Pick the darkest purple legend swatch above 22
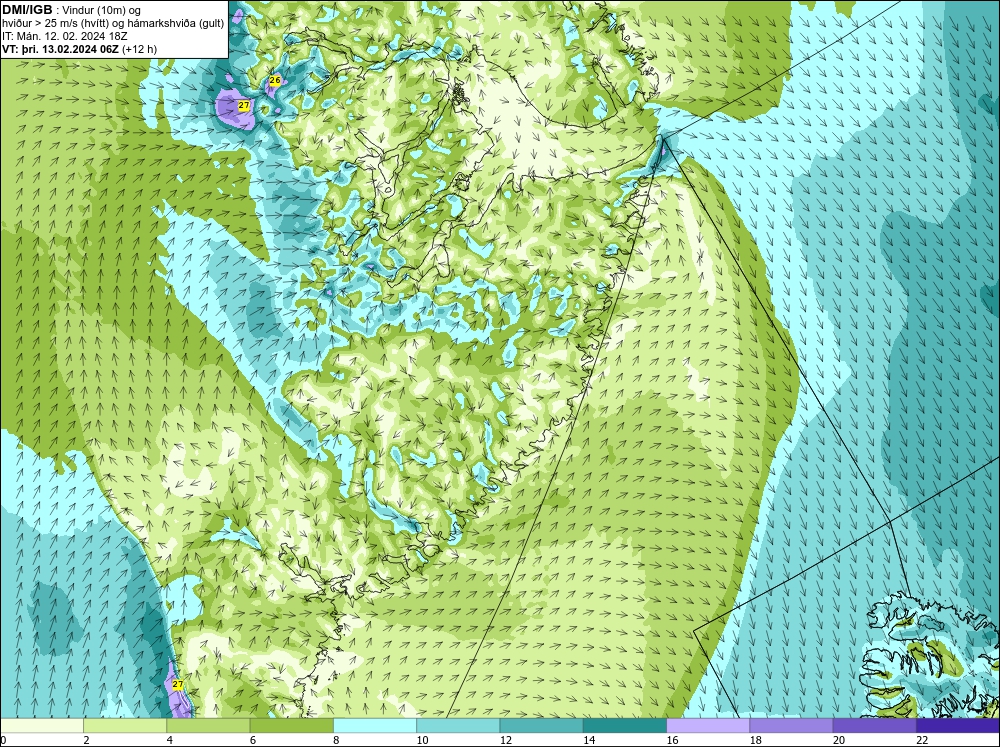This screenshot has height=747, width=1000. pos(958,726)
